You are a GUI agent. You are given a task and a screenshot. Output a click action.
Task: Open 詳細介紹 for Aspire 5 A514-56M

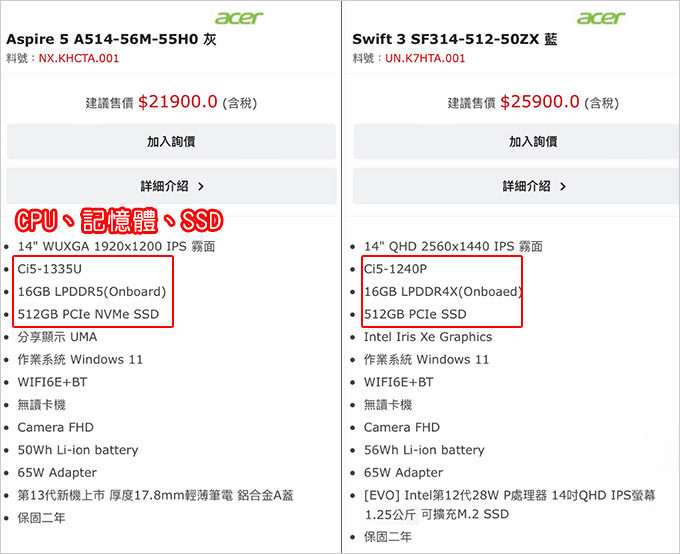(x=171, y=186)
